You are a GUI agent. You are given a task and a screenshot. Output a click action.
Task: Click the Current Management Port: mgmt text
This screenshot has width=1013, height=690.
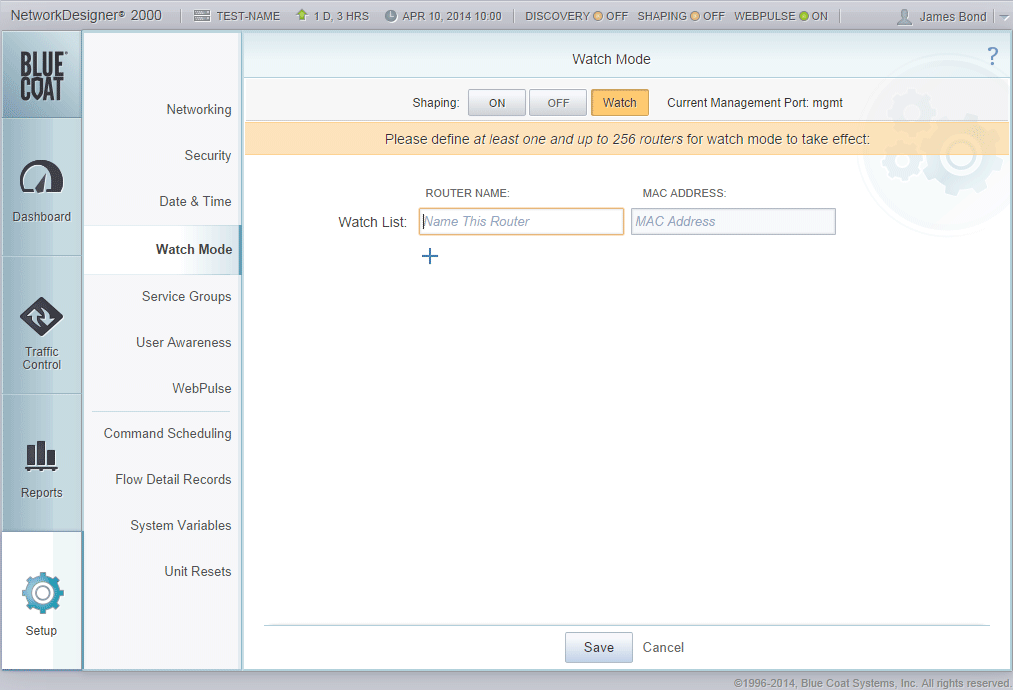[755, 103]
